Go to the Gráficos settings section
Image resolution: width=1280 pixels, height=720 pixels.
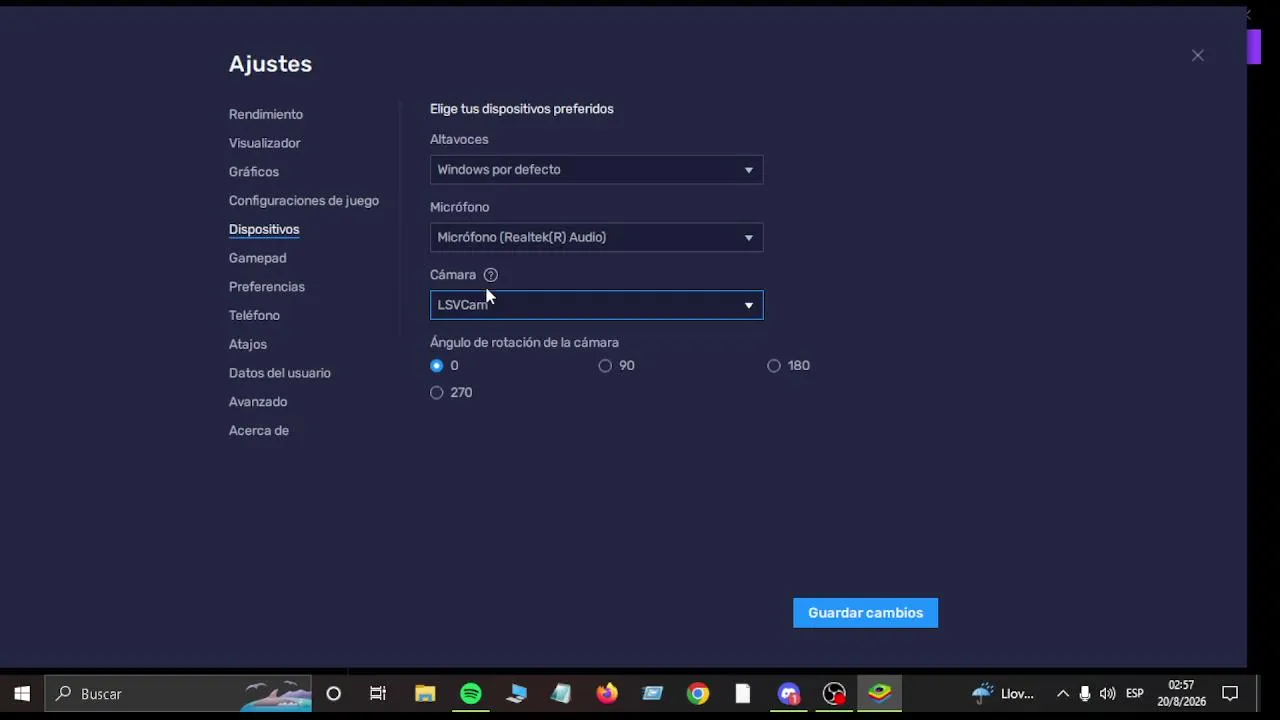(253, 172)
